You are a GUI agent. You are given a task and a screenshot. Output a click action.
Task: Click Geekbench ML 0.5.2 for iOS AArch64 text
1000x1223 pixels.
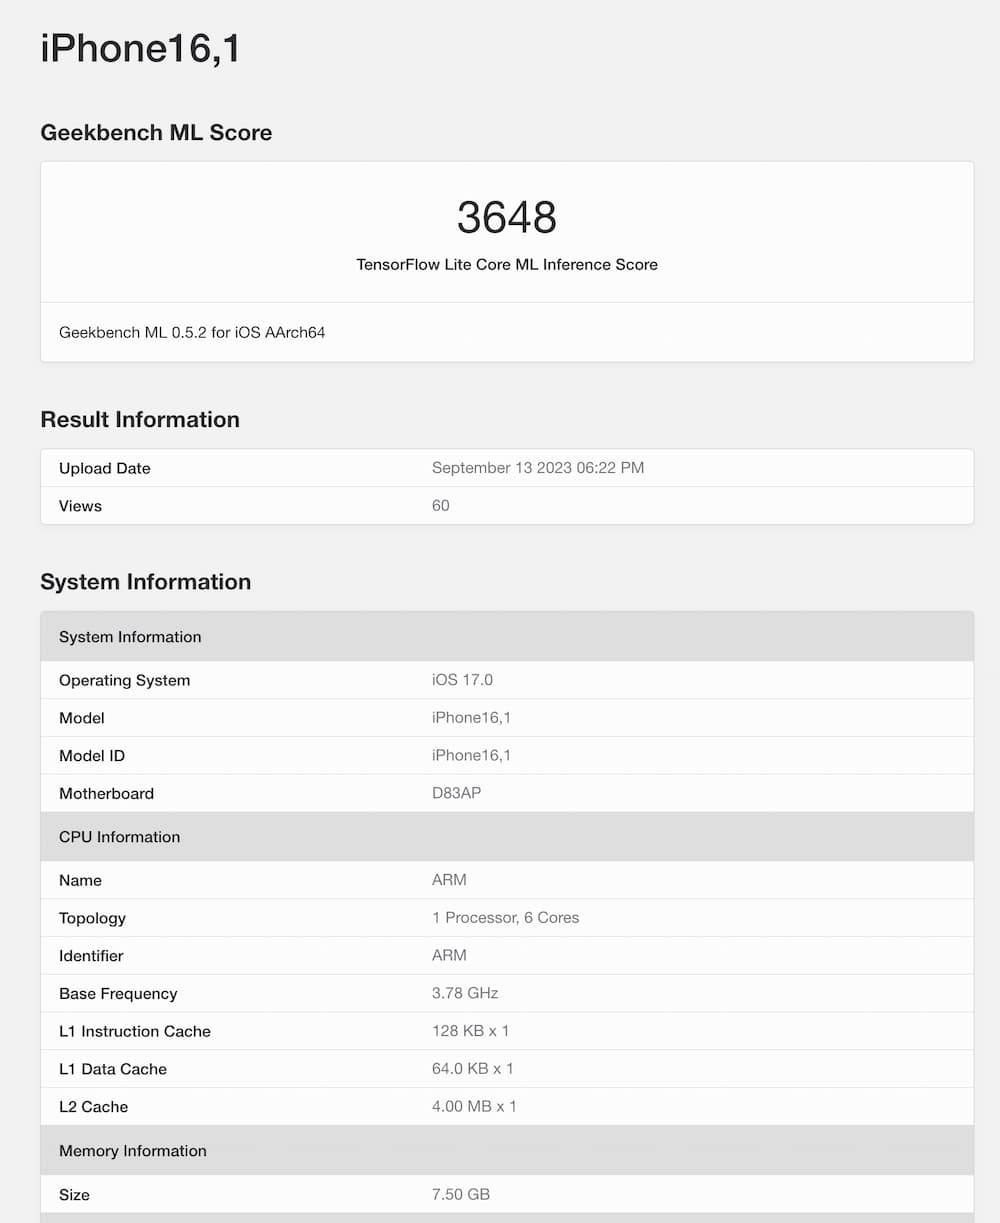point(192,332)
